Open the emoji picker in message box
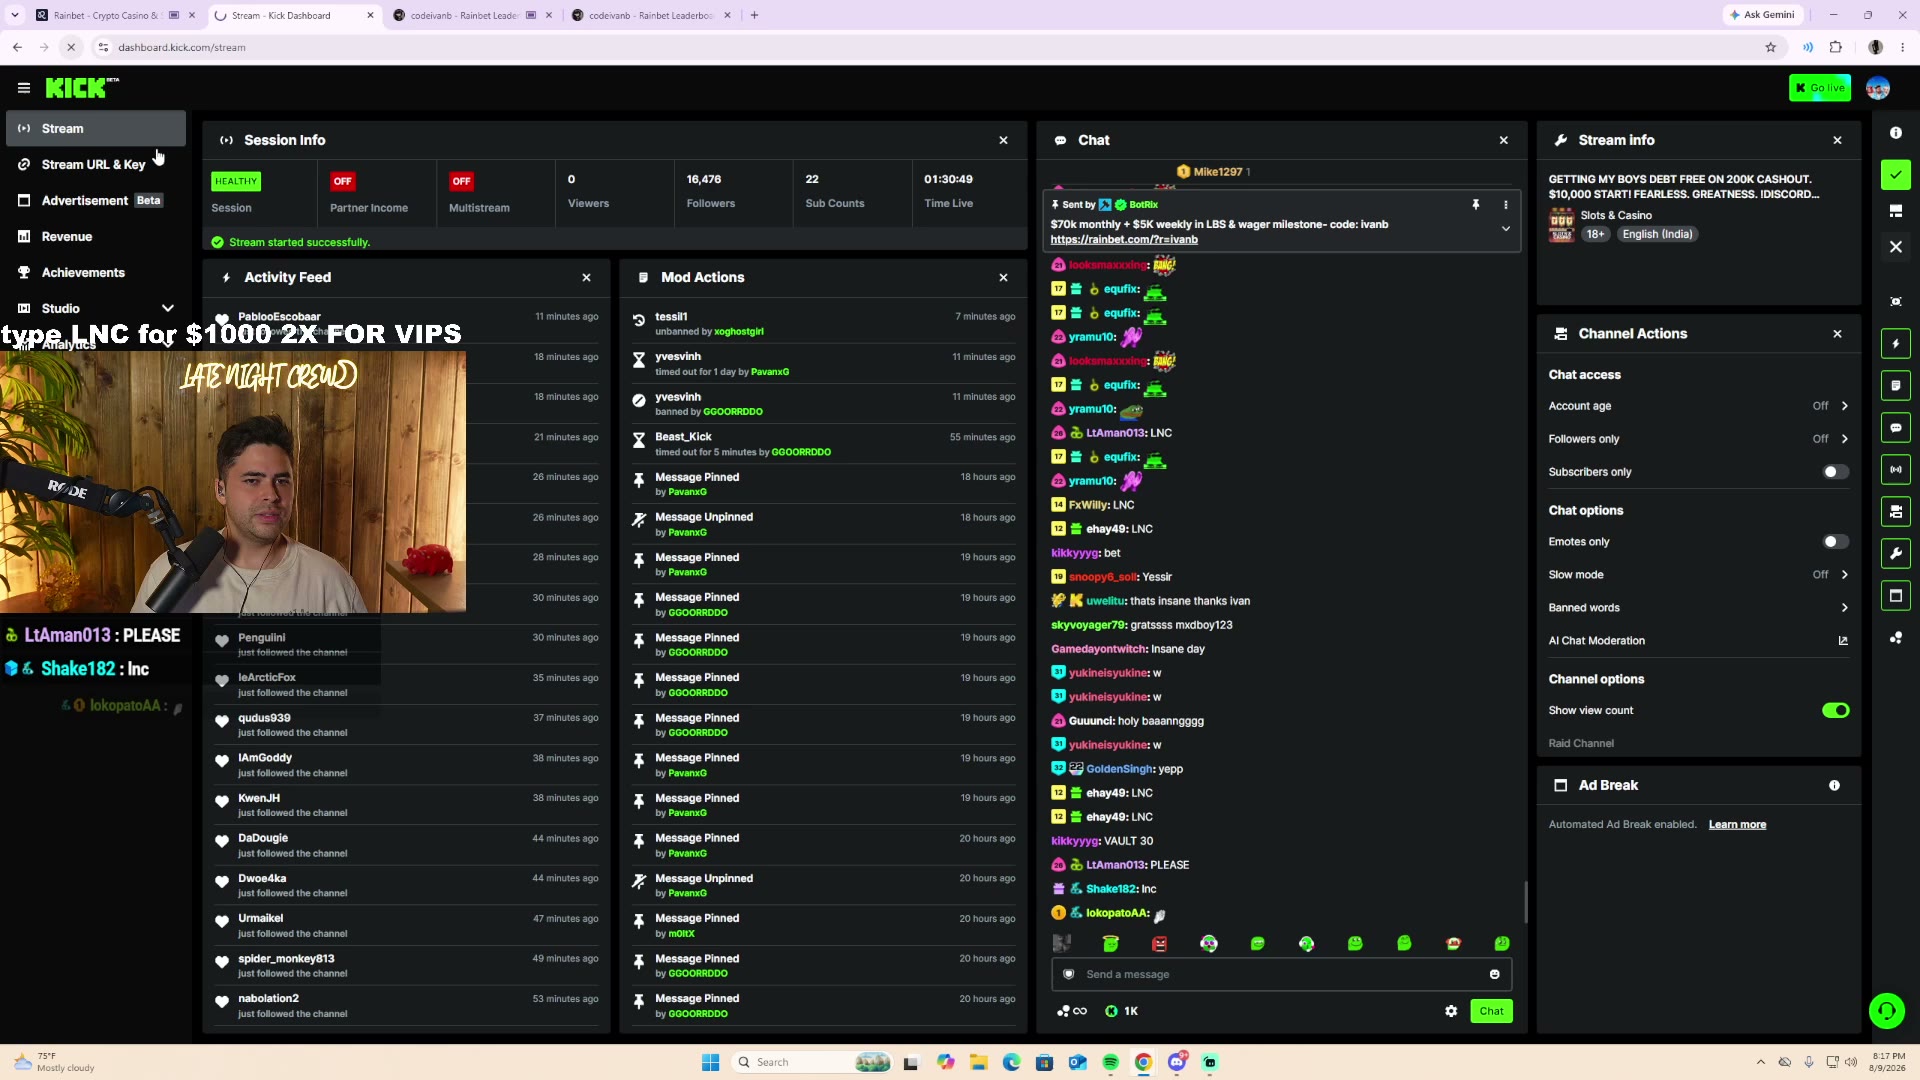The width and height of the screenshot is (1920, 1080). pos(1495,975)
